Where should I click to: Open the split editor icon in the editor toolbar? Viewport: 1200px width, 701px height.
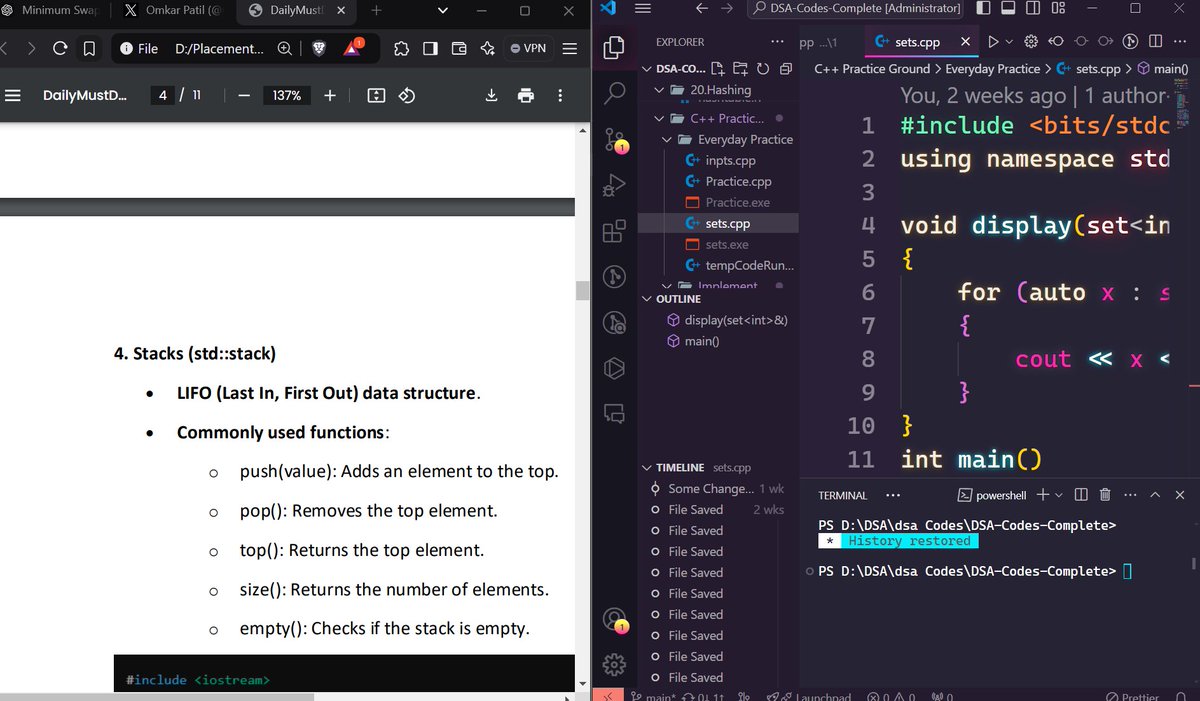(1155, 42)
